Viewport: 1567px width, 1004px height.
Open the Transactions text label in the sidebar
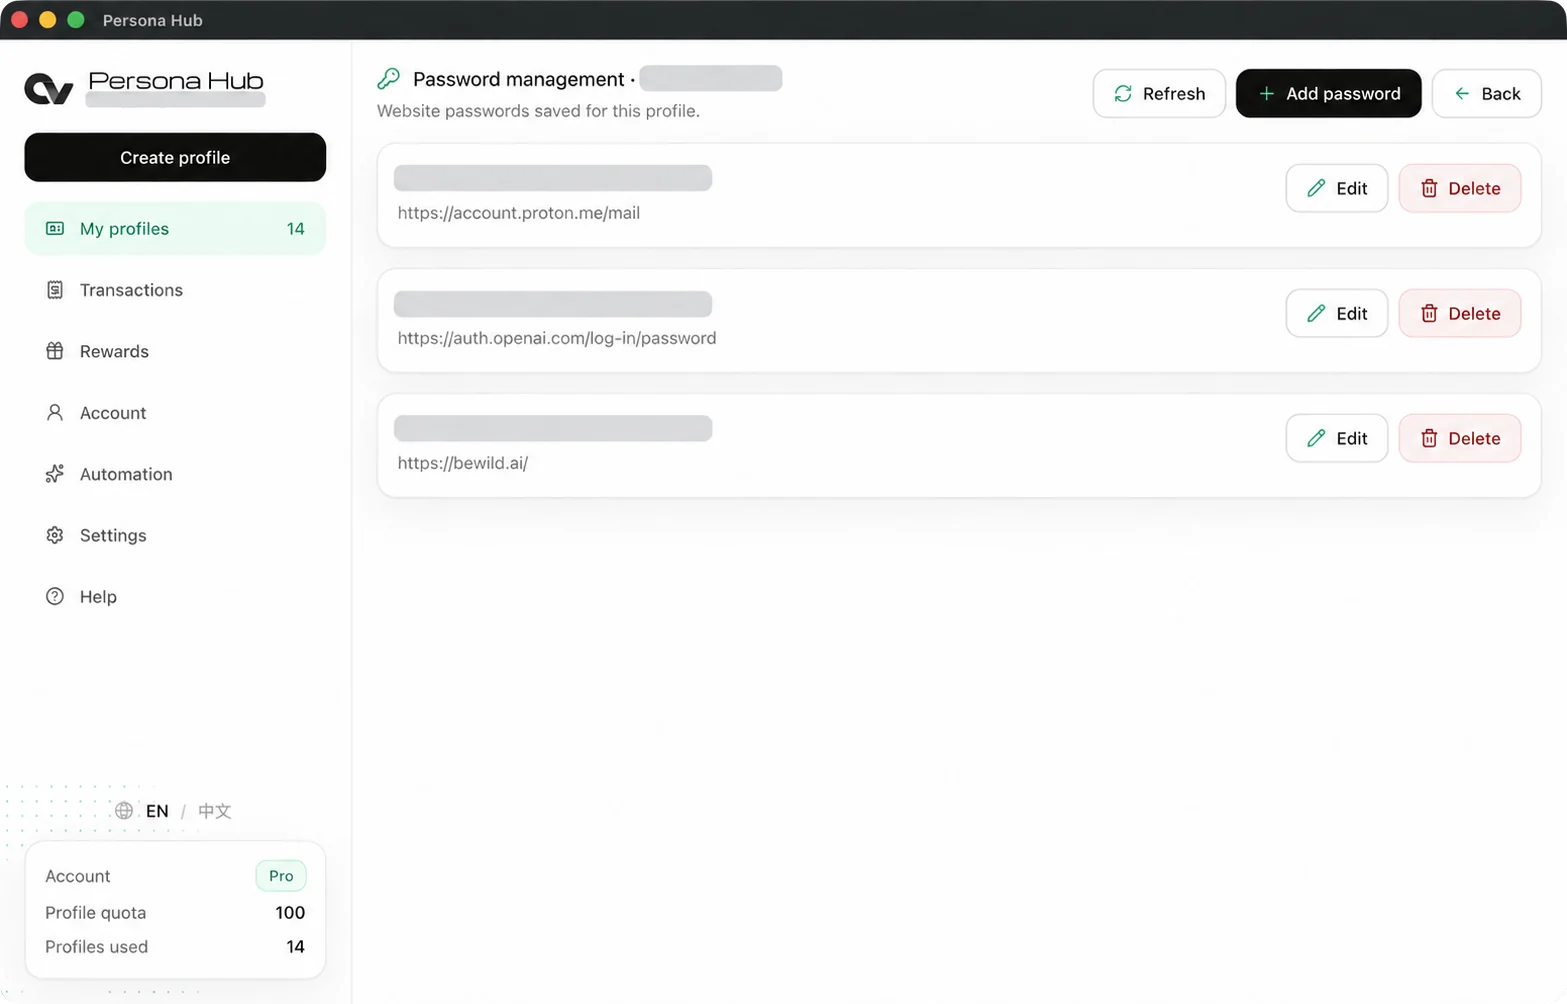[x=131, y=290]
